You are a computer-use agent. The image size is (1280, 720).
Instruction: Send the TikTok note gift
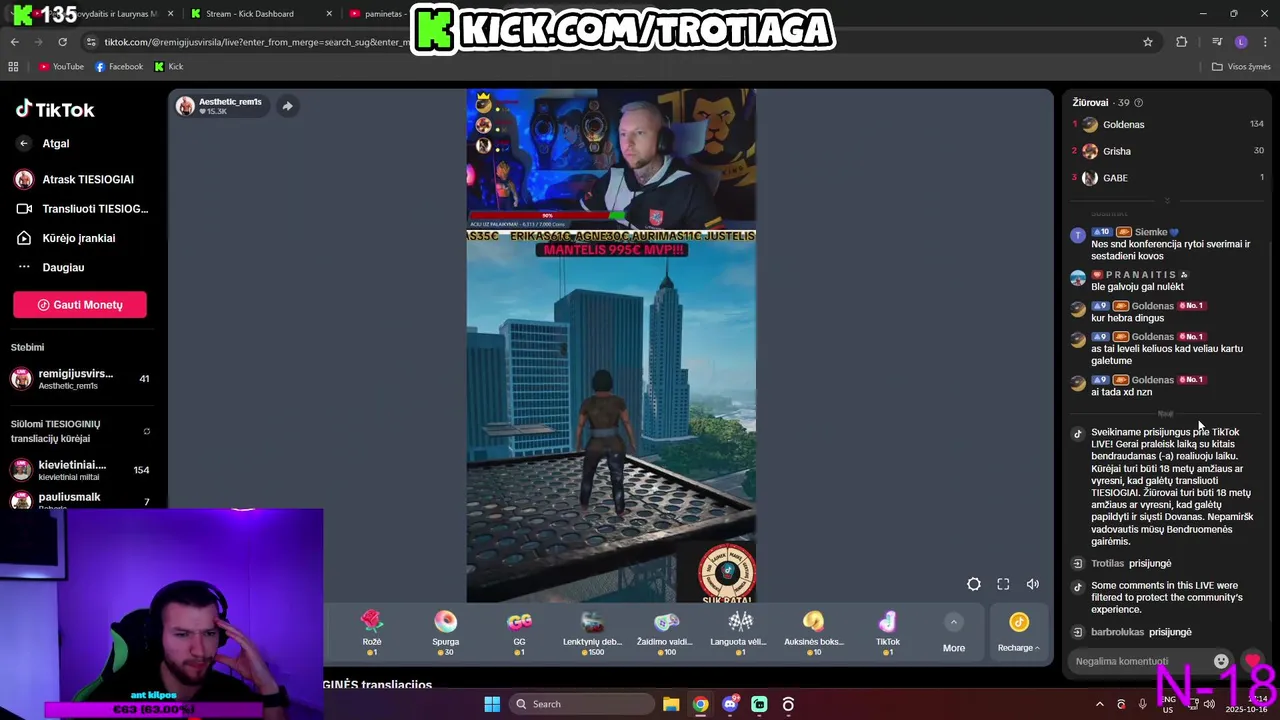pos(888,633)
